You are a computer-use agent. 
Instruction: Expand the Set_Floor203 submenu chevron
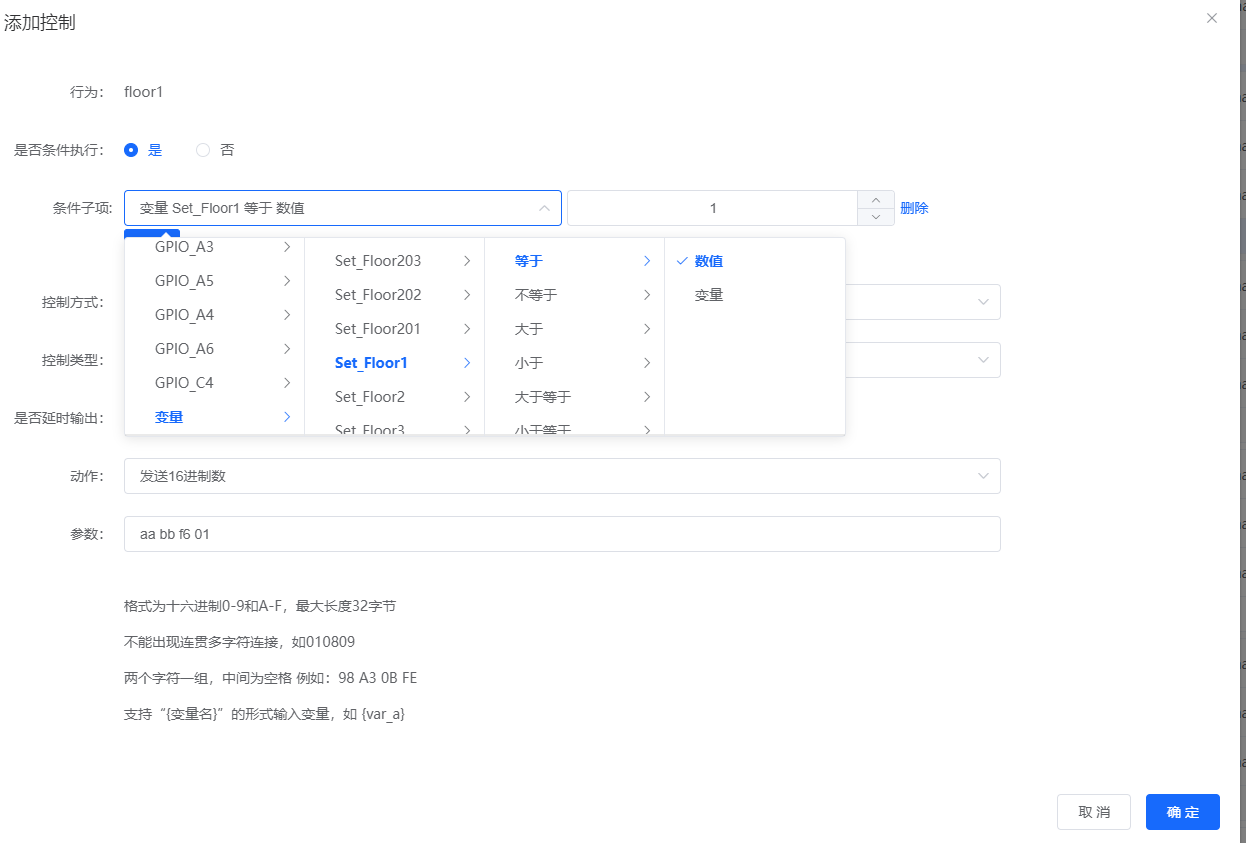coord(466,260)
